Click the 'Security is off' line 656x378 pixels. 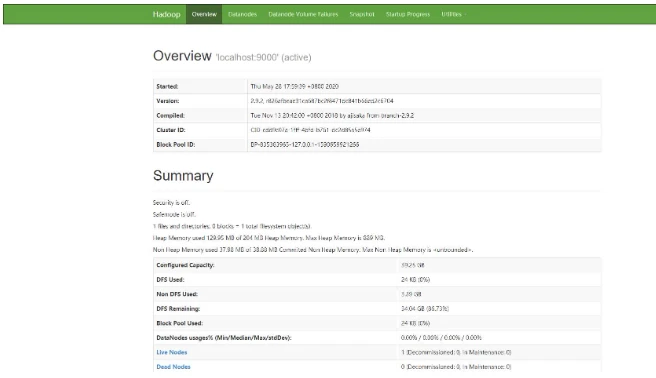(171, 202)
